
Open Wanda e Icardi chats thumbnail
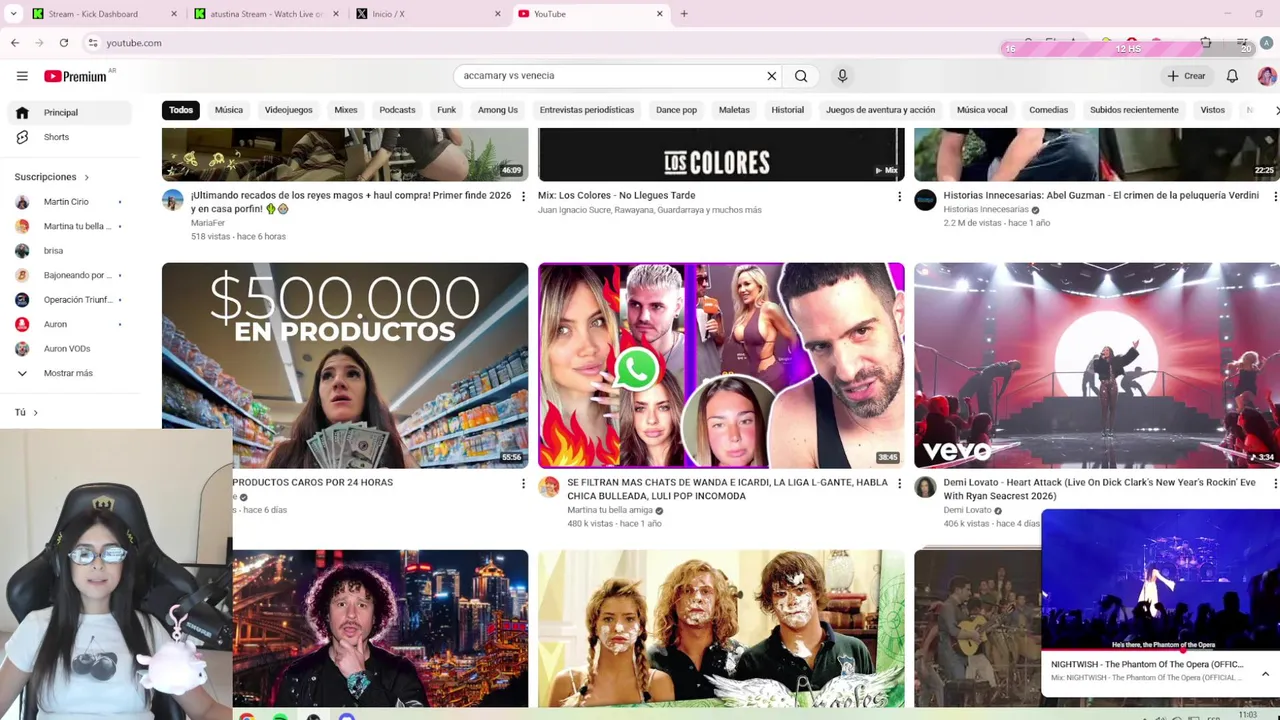(721, 366)
